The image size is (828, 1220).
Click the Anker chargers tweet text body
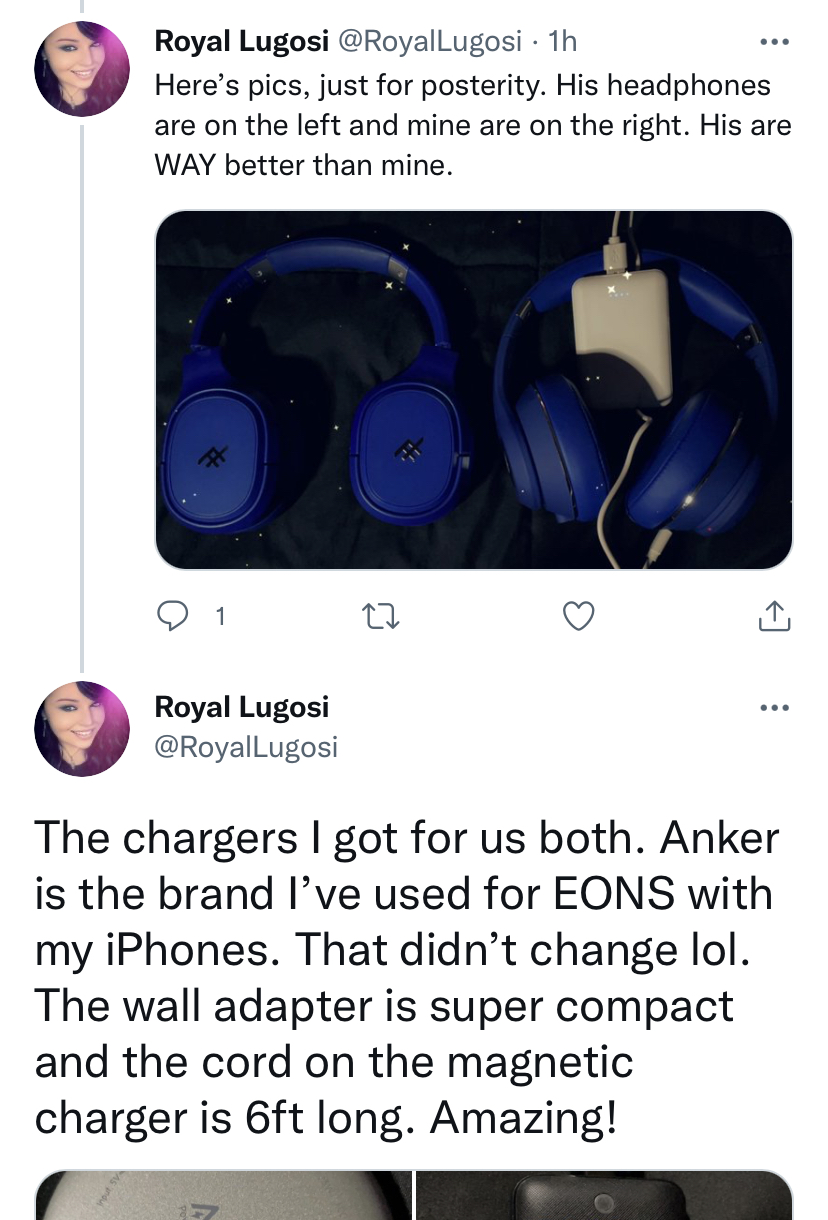(406, 978)
